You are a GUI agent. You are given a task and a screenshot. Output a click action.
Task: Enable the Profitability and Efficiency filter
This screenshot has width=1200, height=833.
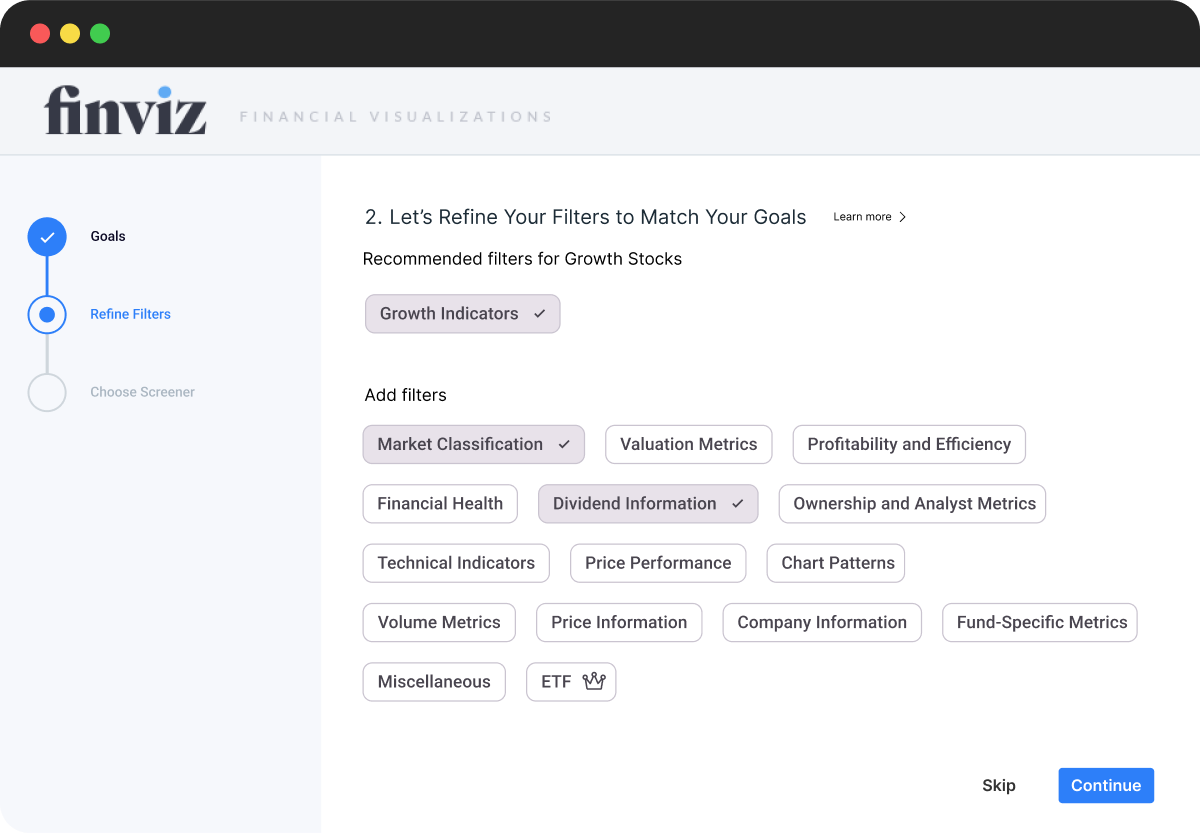point(908,444)
